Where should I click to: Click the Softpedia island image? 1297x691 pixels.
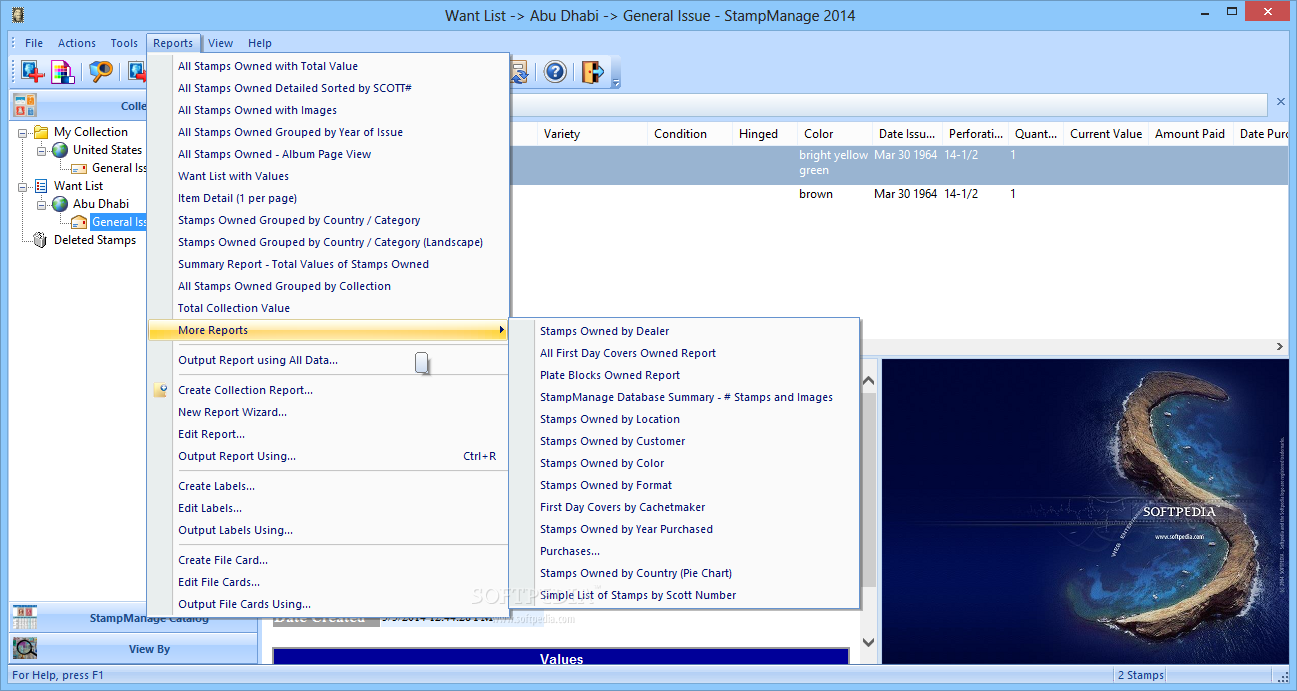coord(1084,511)
